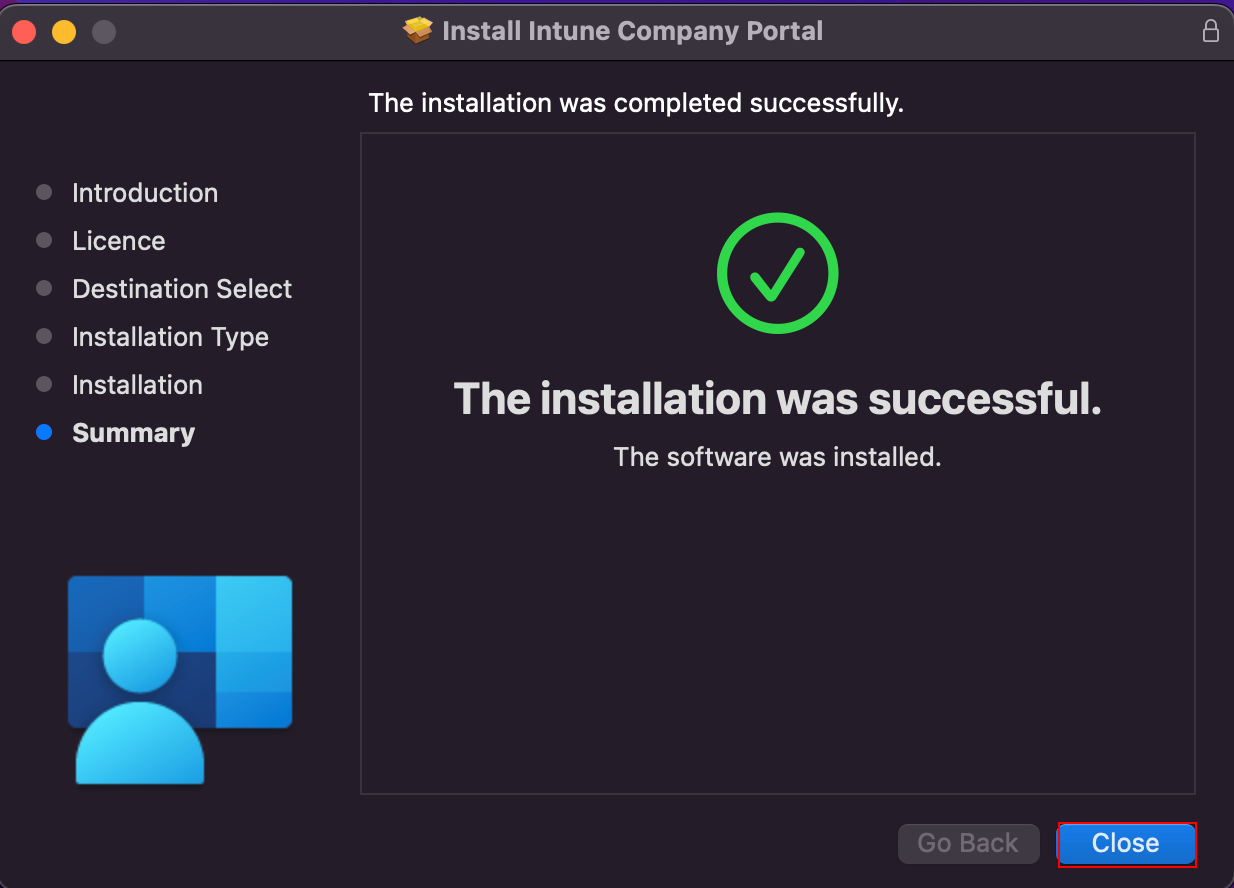
Task: Minimize window with the yellow button
Action: [64, 32]
